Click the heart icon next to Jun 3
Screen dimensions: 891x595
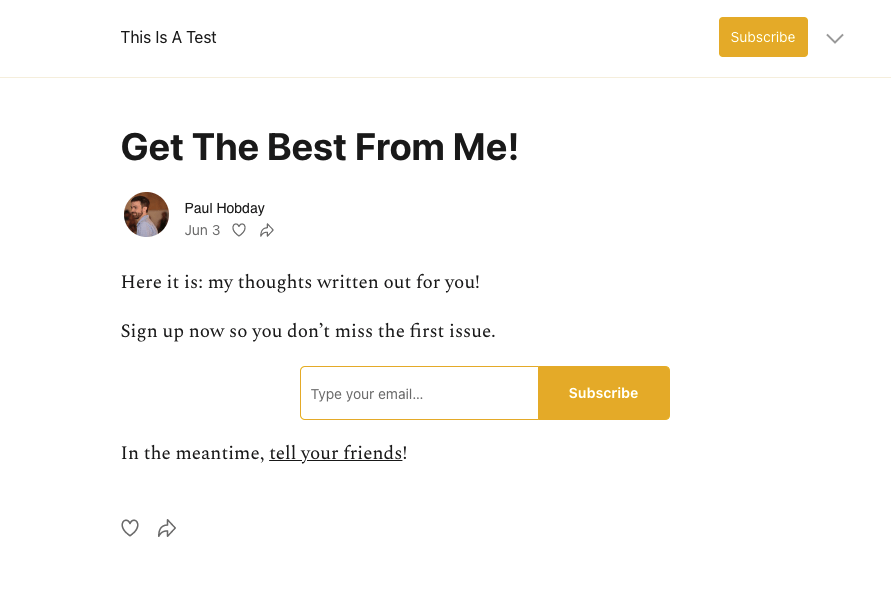(239, 230)
